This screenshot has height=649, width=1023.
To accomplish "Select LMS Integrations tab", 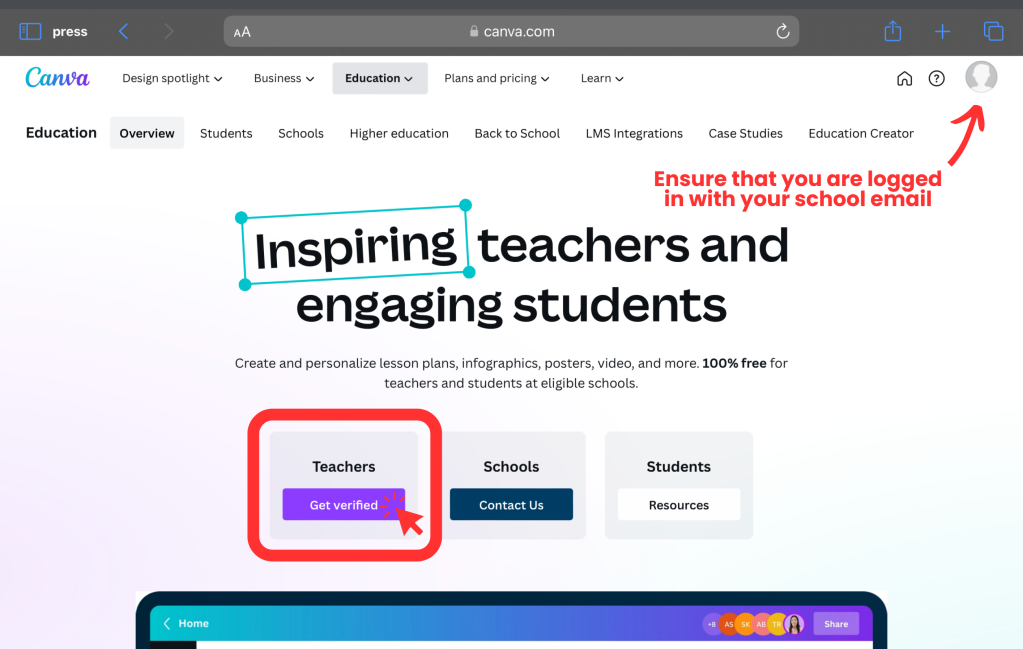I will click(634, 133).
